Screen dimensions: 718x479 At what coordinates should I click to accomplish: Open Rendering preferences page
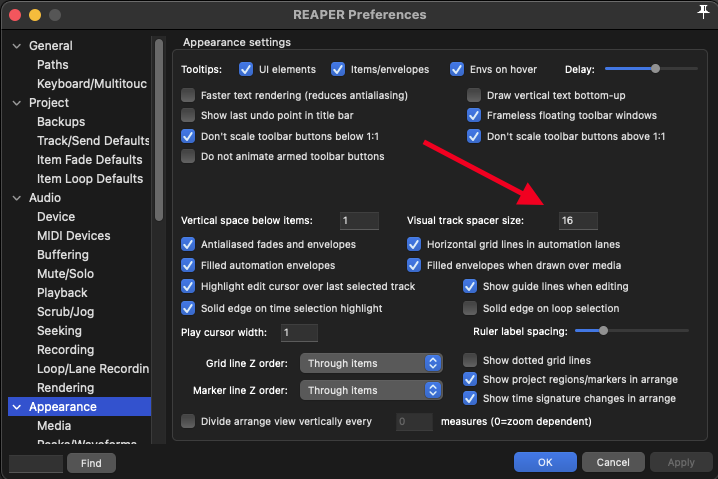click(x=65, y=388)
